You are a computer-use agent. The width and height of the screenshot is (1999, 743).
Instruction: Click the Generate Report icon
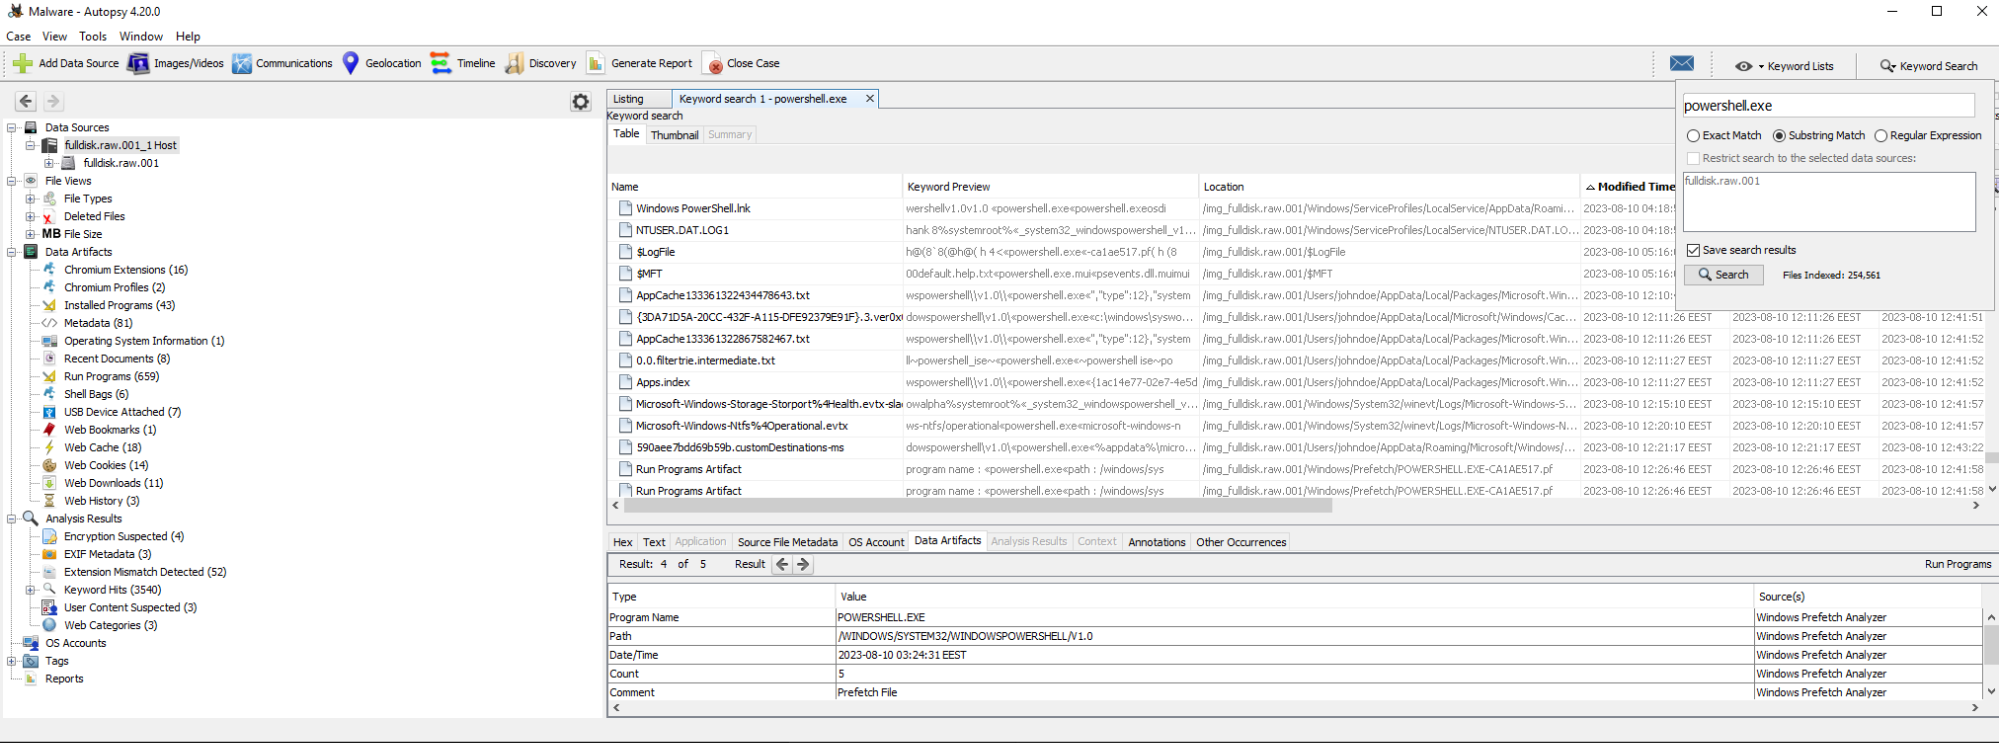point(596,63)
